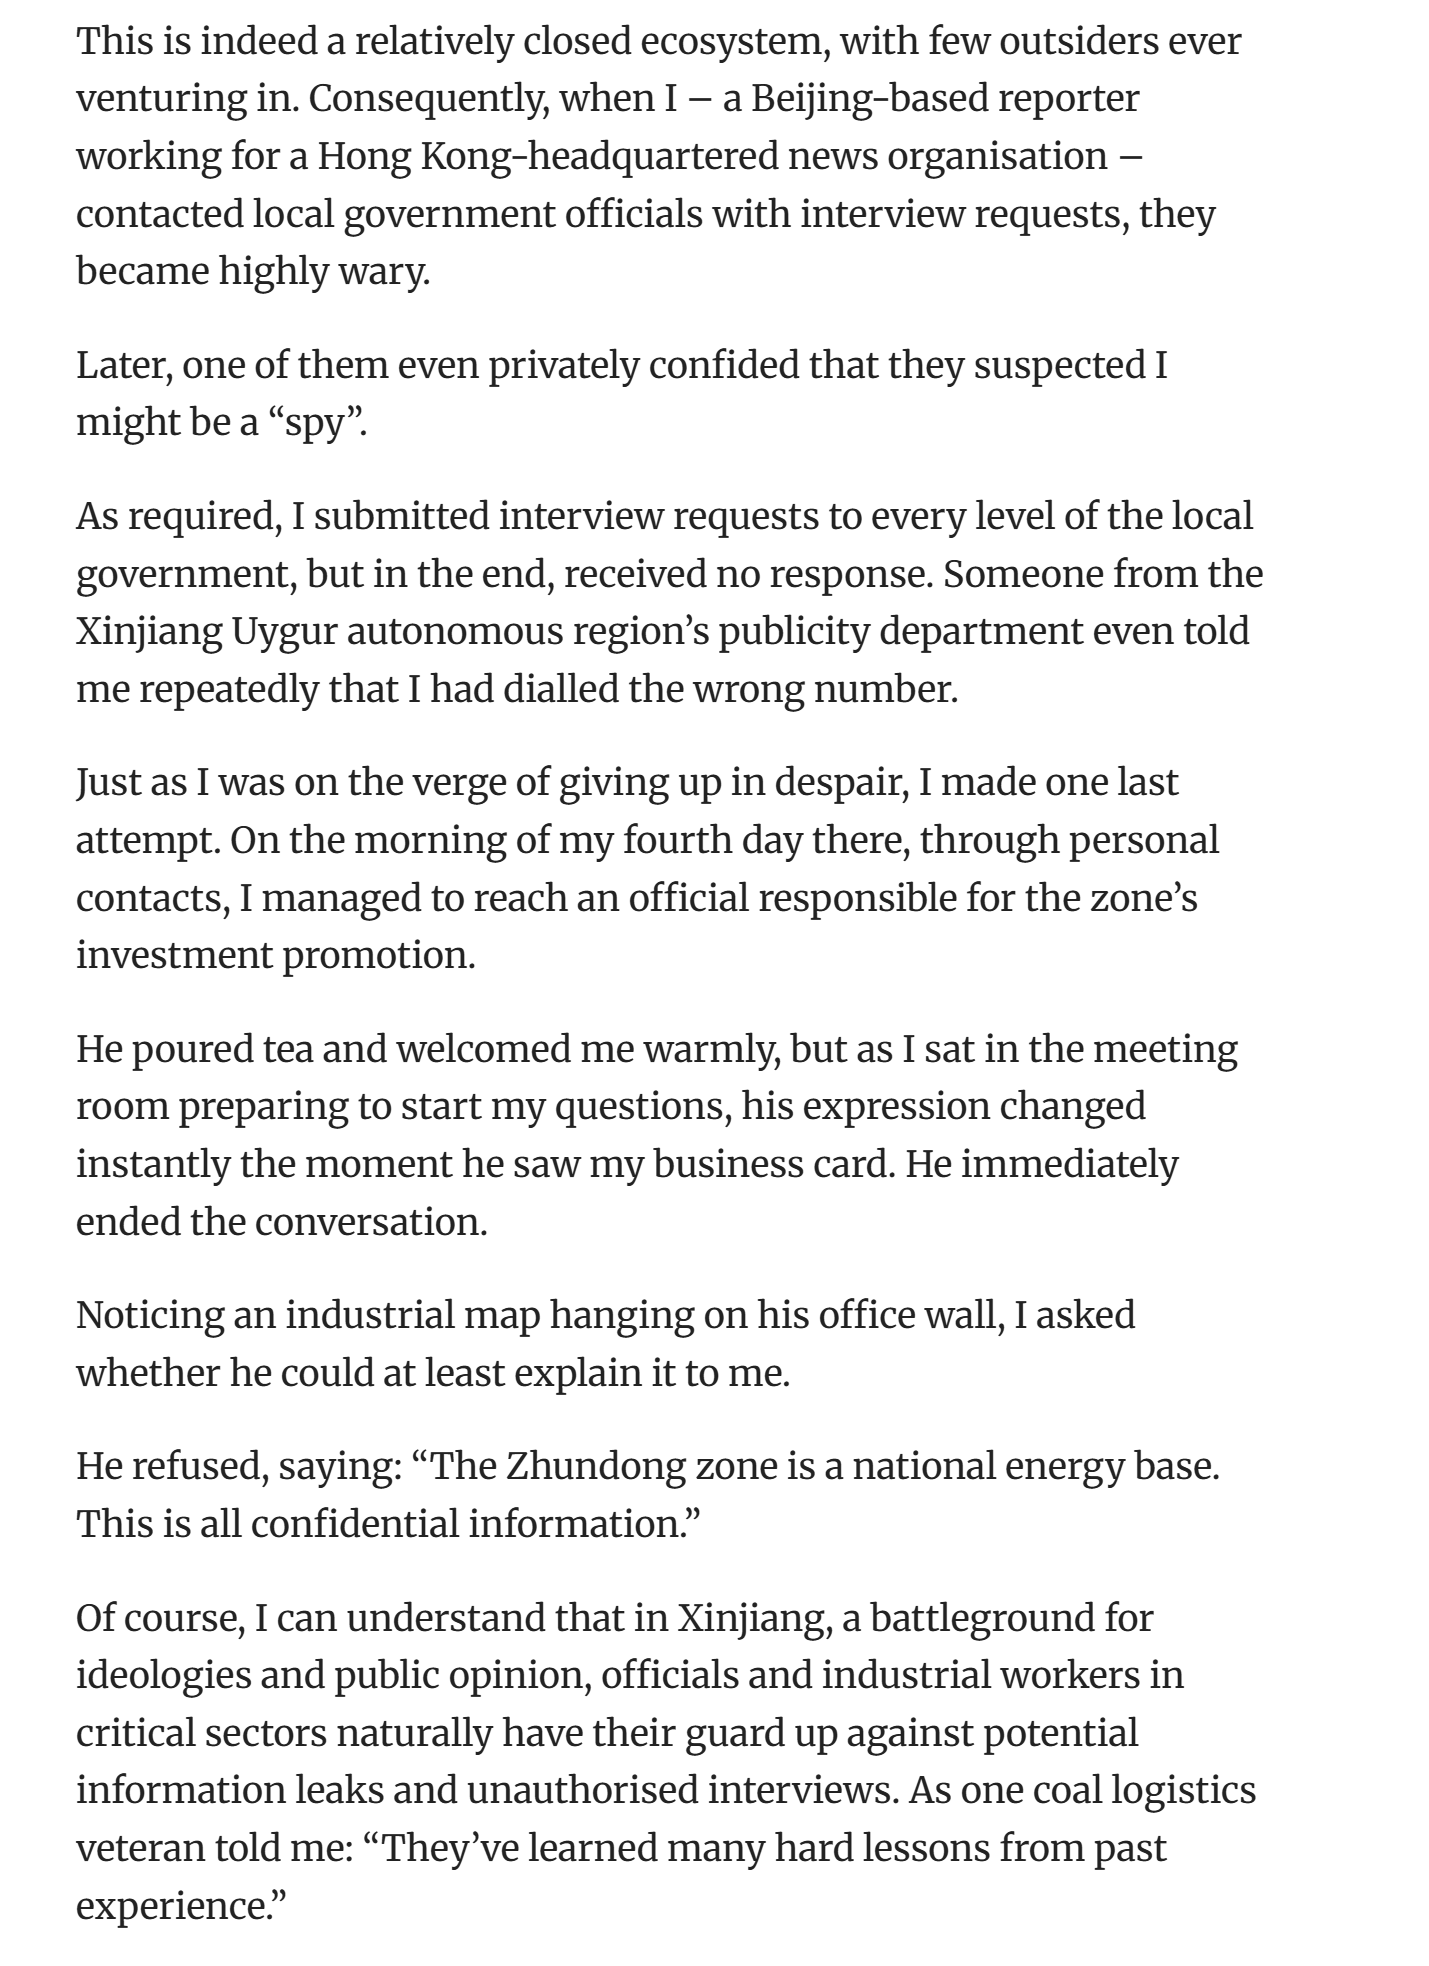Click the paragraph starting "Noticing an industrial map"

(x=606, y=1343)
